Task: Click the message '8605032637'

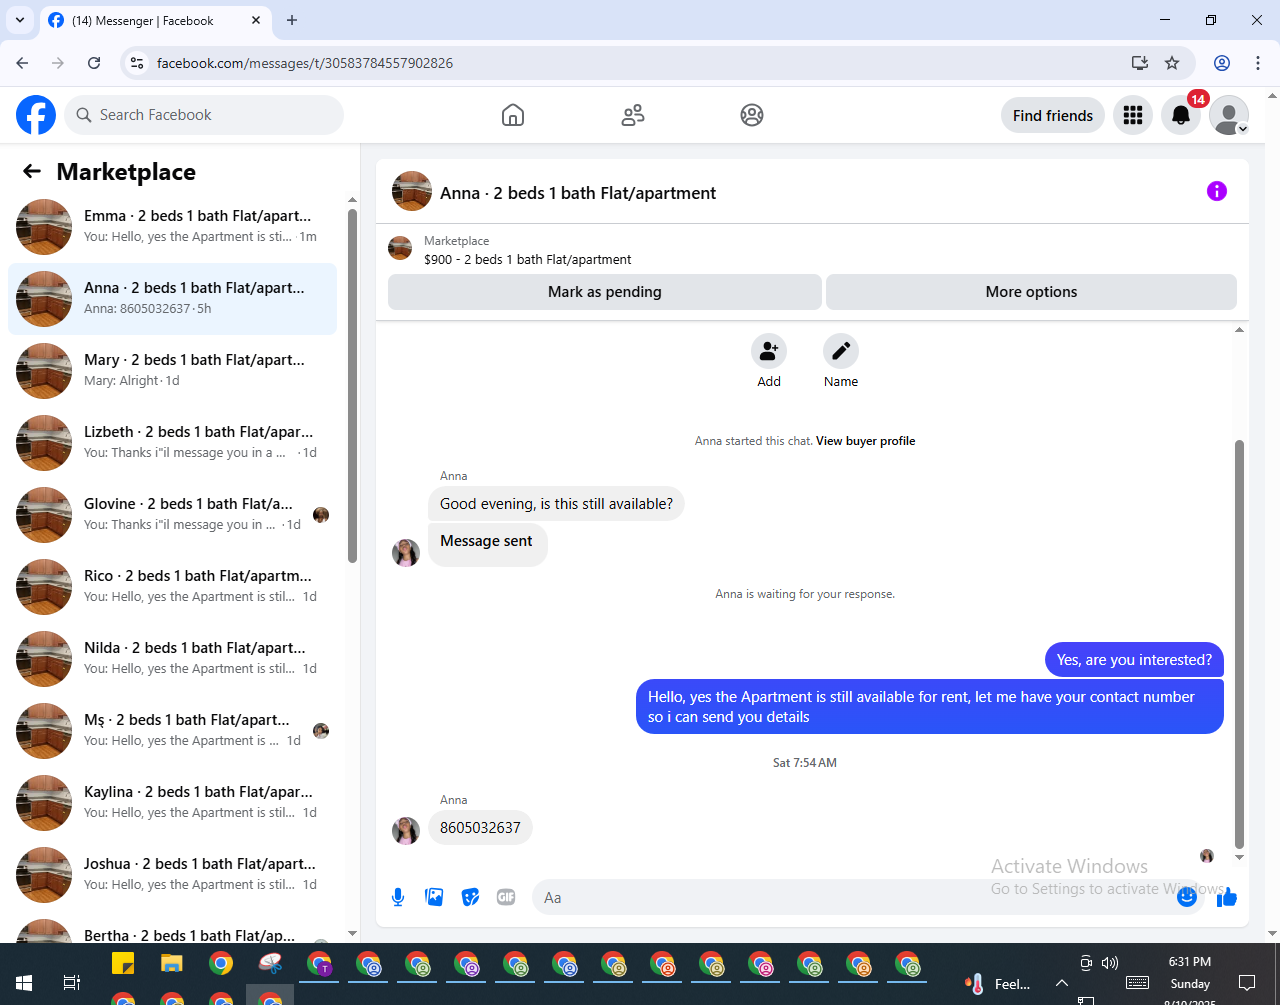Action: [480, 828]
